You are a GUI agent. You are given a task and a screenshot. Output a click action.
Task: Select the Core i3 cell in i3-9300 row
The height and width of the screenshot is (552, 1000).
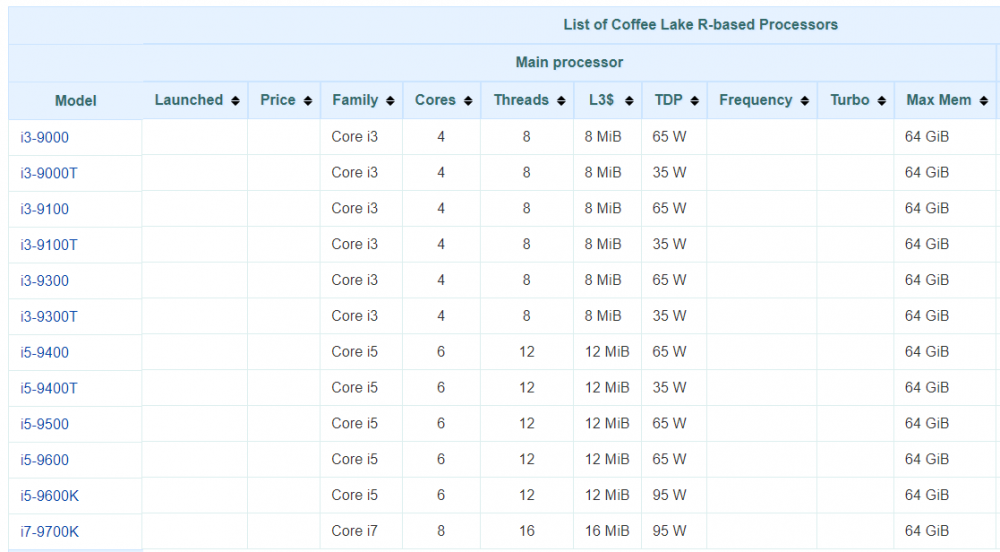click(x=361, y=280)
